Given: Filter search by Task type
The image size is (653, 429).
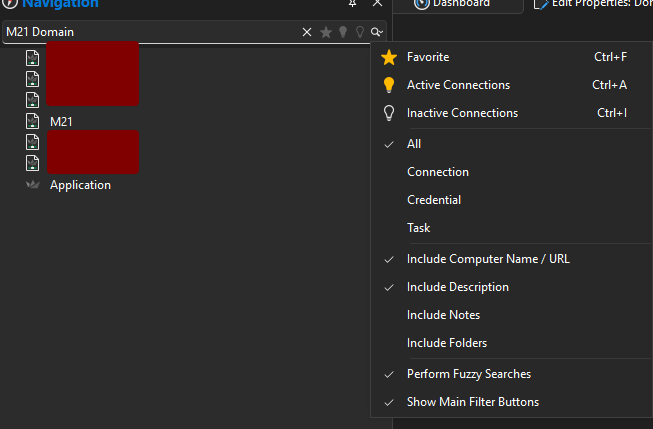Looking at the screenshot, I should pyautogui.click(x=418, y=228).
